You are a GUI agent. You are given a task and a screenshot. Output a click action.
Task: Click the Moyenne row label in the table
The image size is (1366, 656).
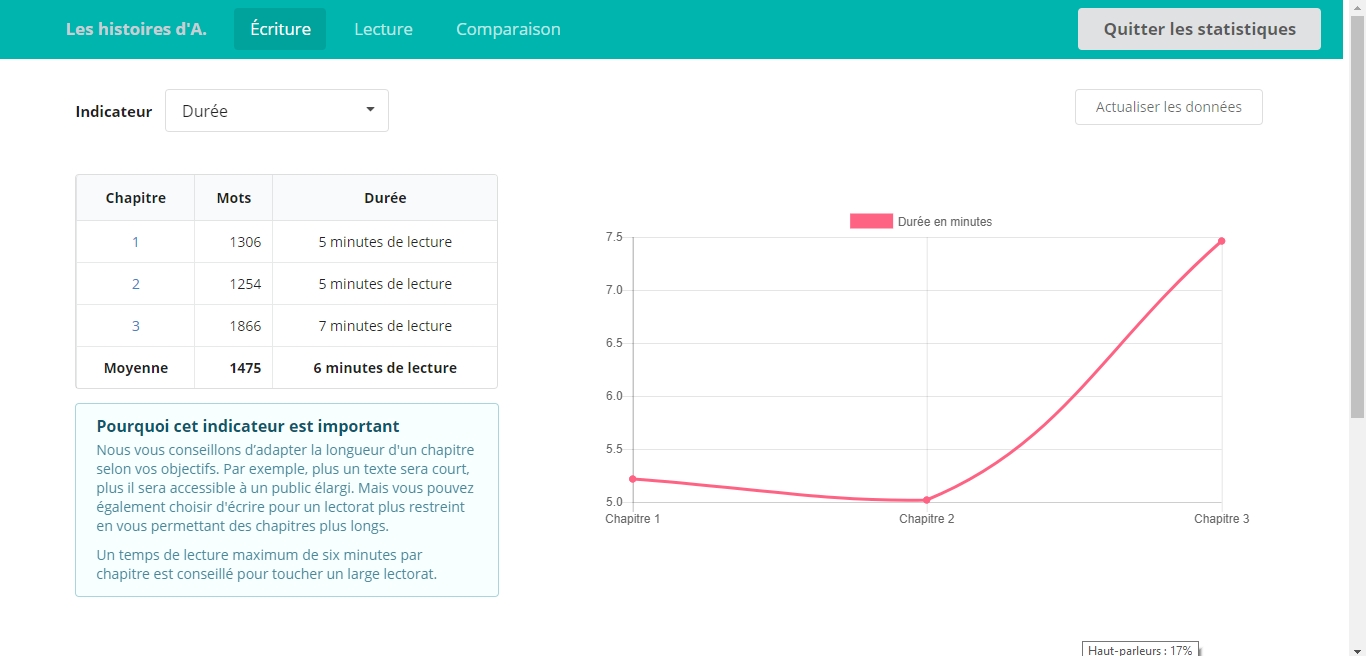click(136, 368)
